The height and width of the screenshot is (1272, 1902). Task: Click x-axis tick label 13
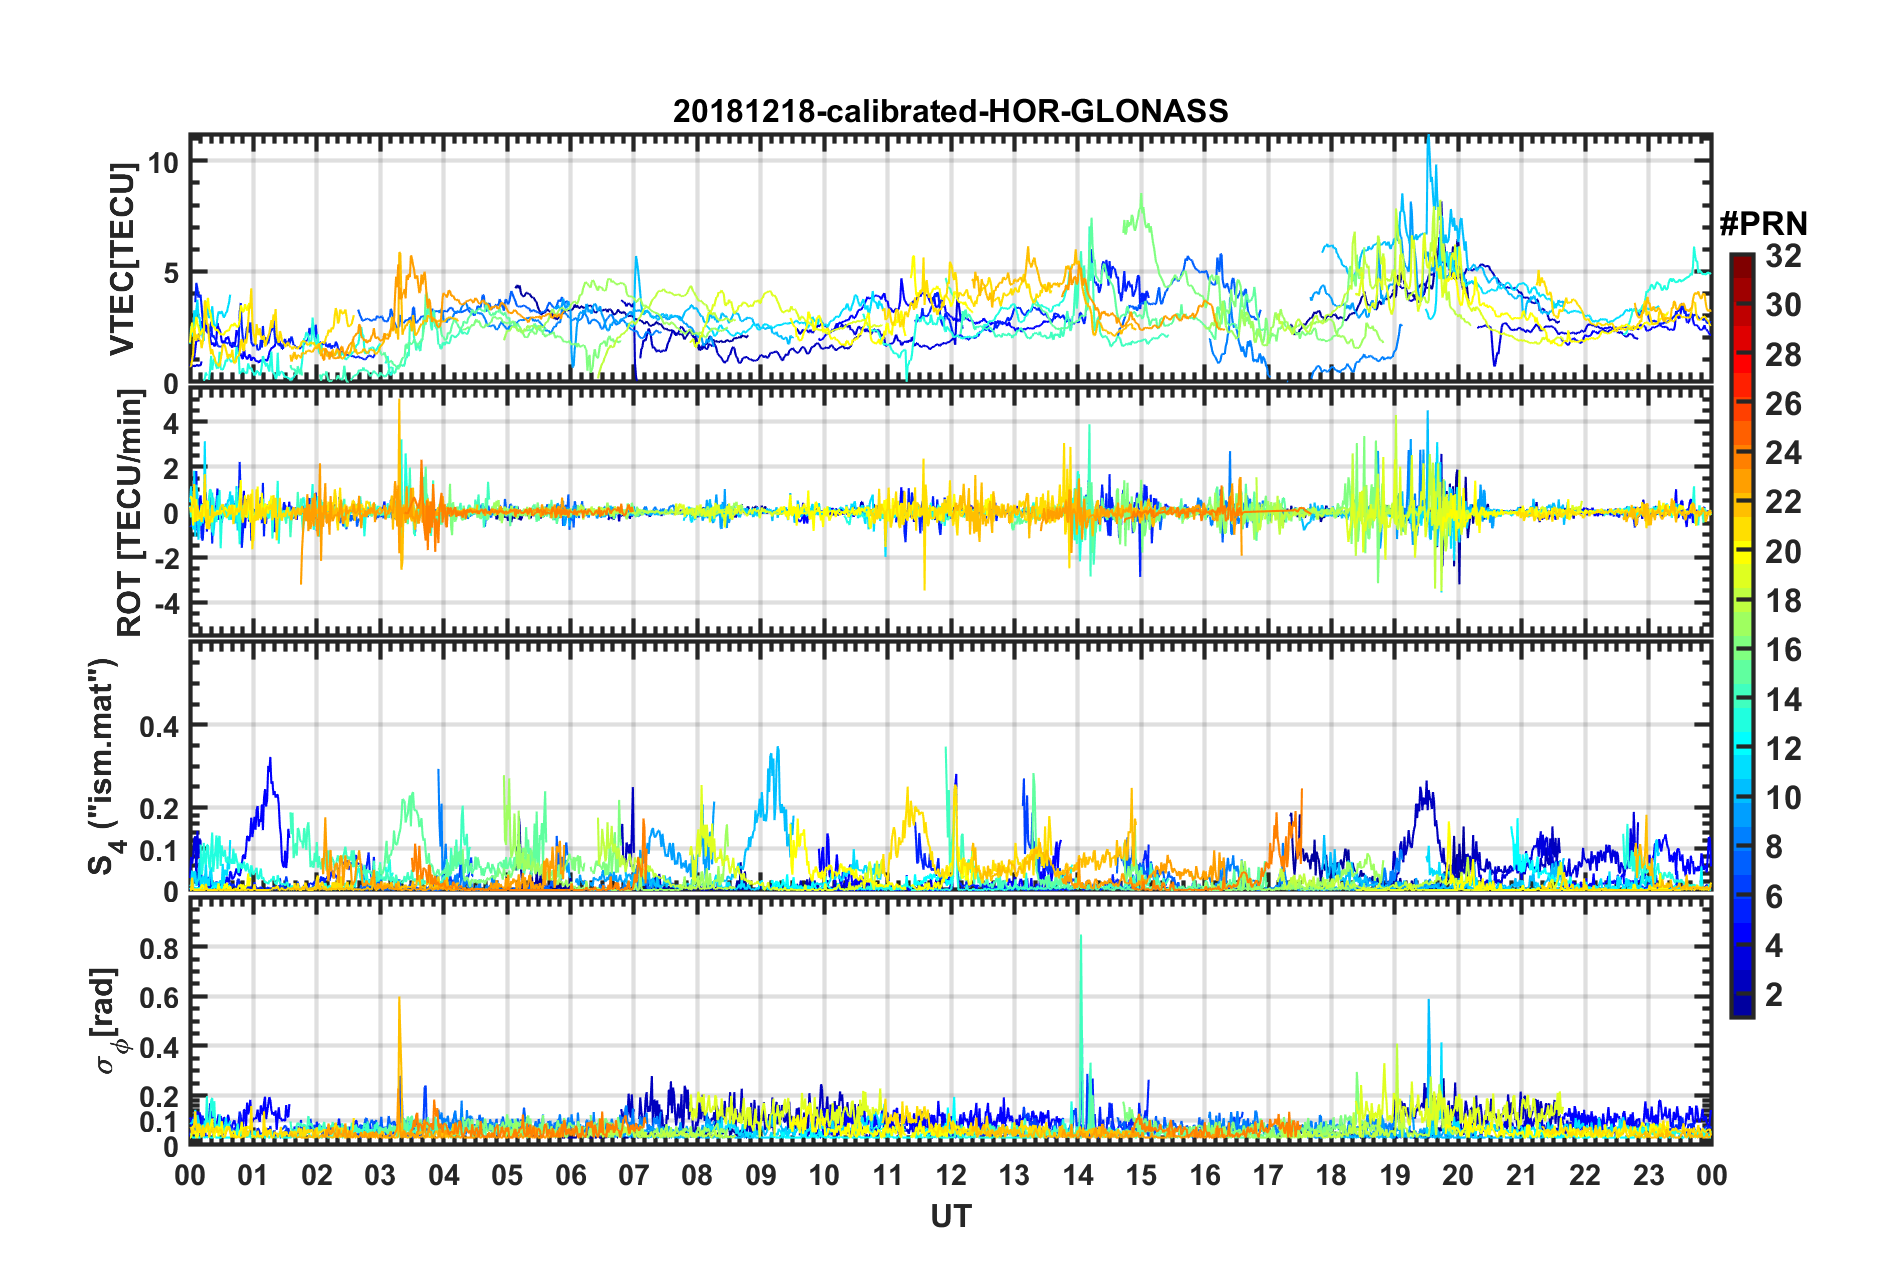pos(1014,1174)
